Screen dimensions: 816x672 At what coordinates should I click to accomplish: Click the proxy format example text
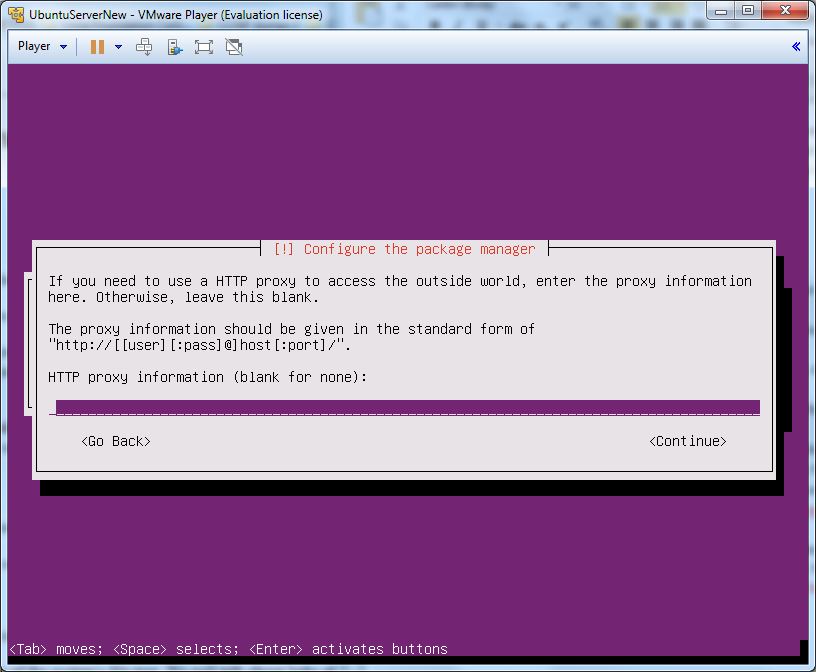(200, 345)
